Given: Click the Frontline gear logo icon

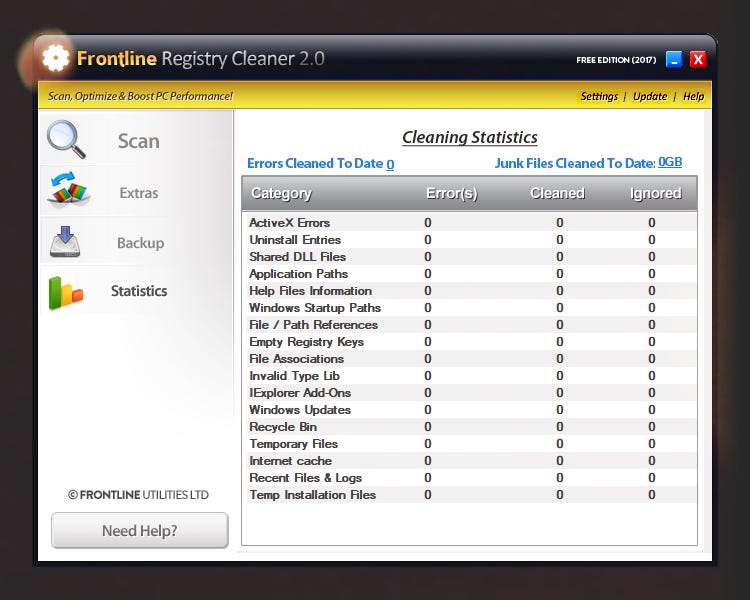Looking at the screenshot, I should tap(55, 58).
